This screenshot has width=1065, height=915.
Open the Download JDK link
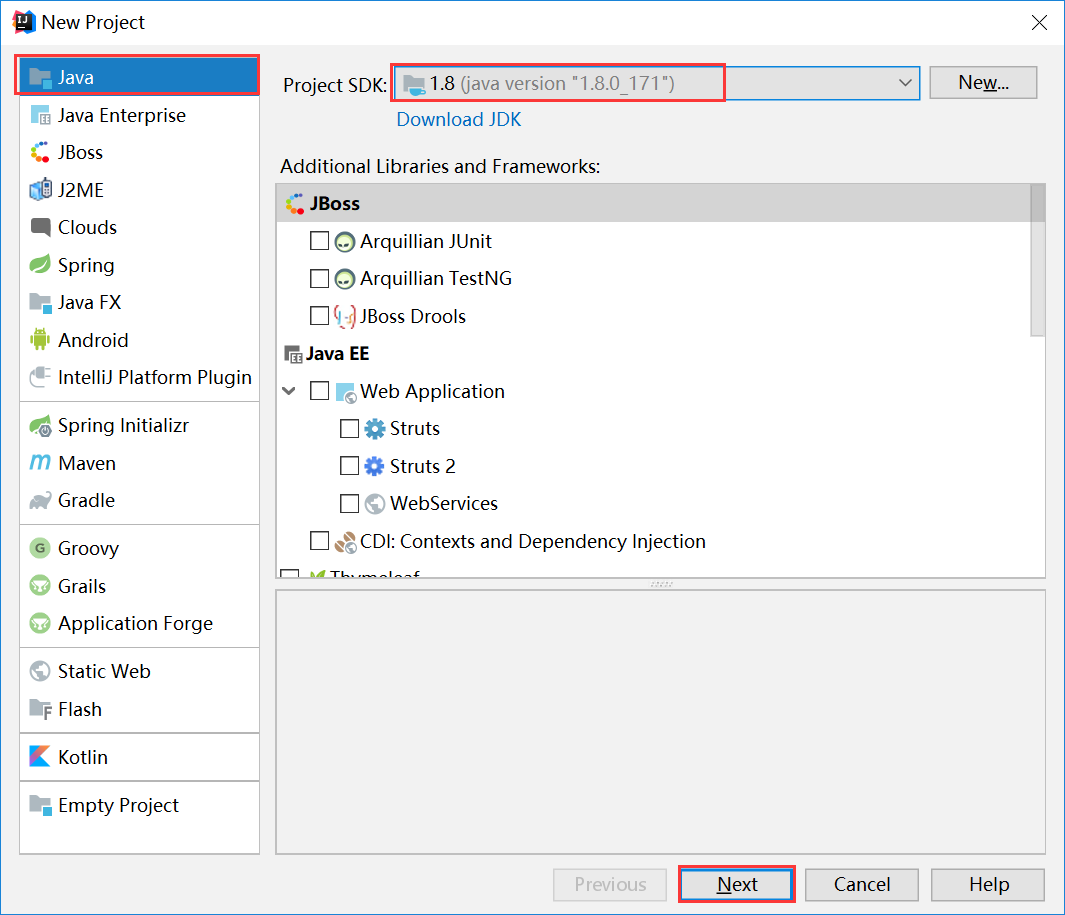[458, 120]
